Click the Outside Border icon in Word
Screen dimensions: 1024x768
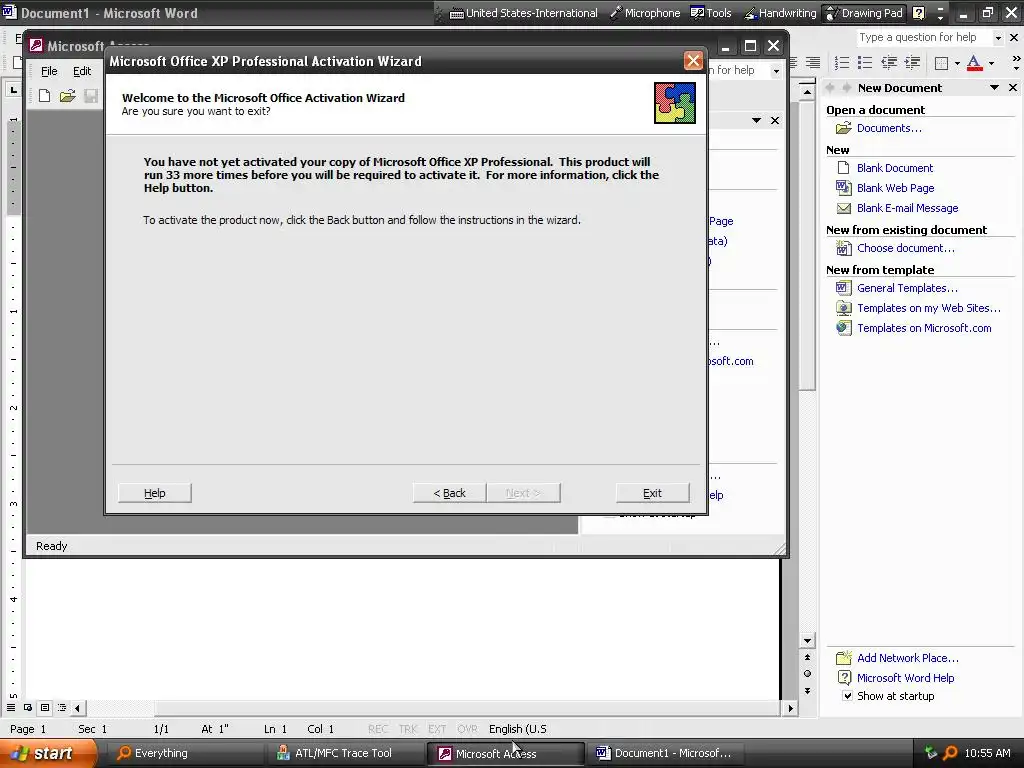(x=941, y=63)
